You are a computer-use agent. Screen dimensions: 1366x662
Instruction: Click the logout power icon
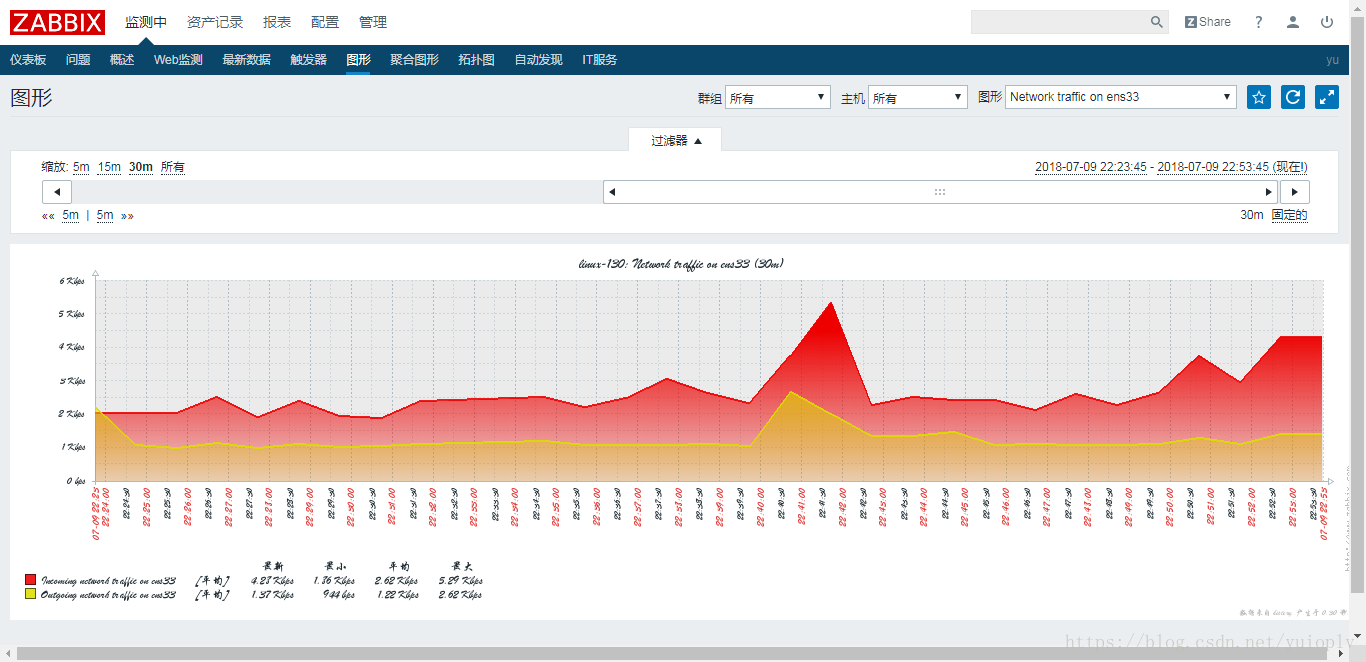tap(1327, 22)
